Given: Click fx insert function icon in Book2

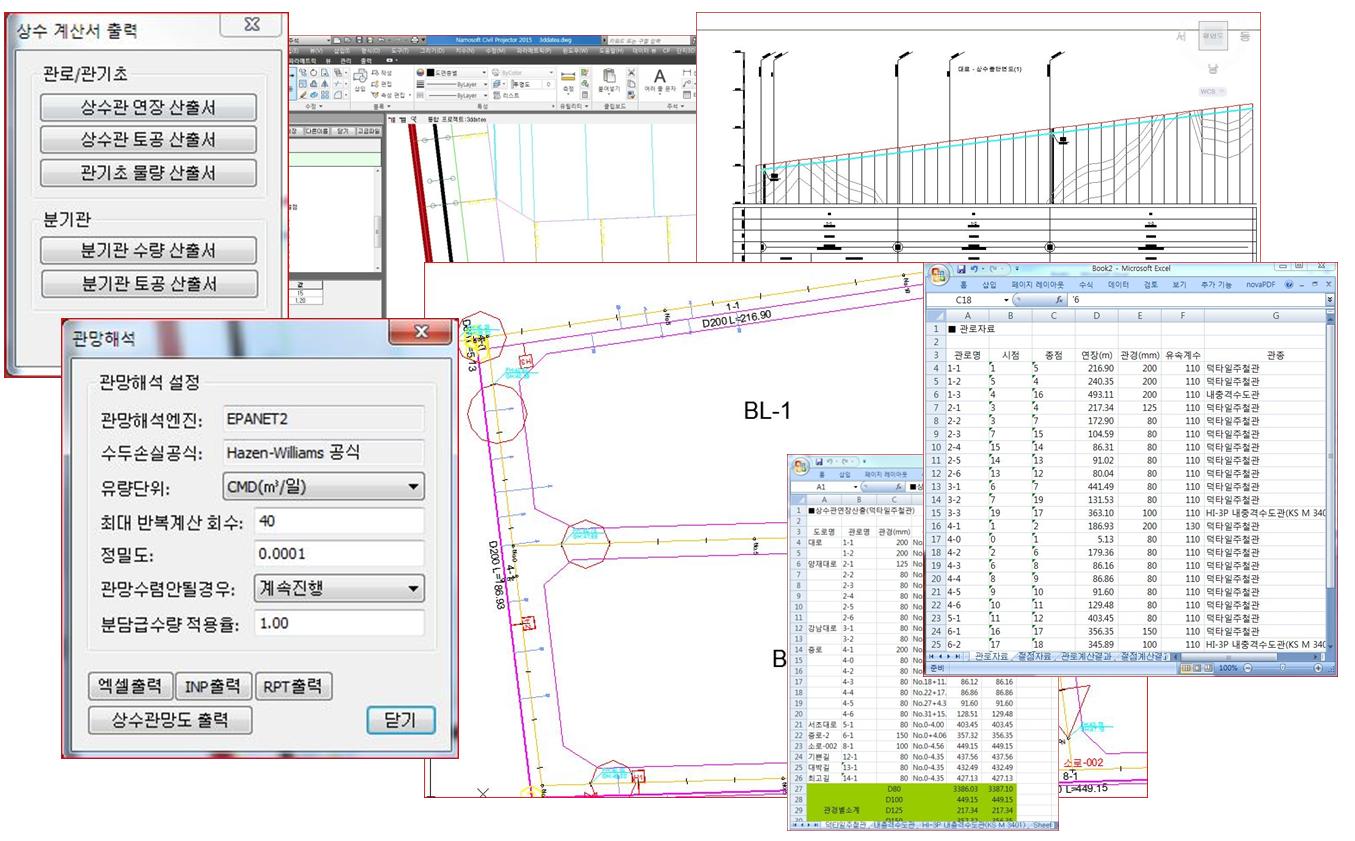Looking at the screenshot, I should [1059, 300].
